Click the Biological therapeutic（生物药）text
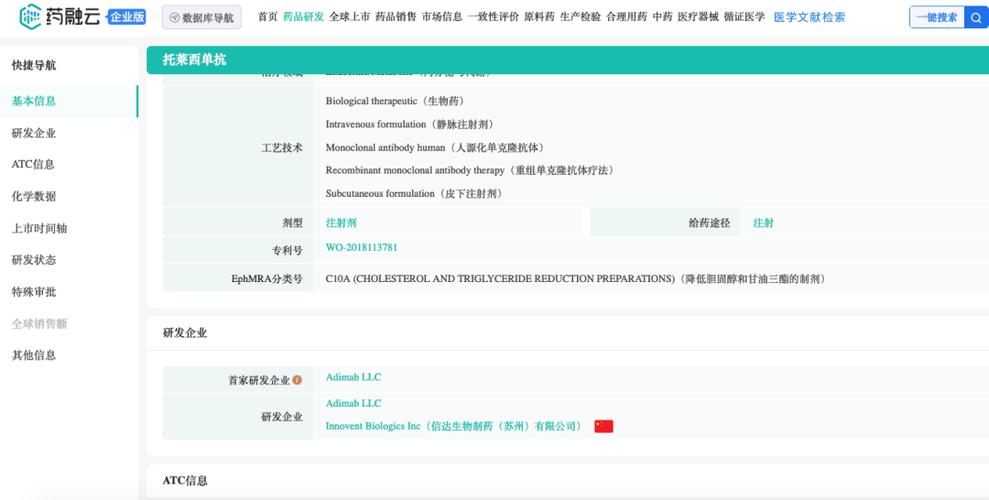This screenshot has height=500, width=989. tap(397, 101)
